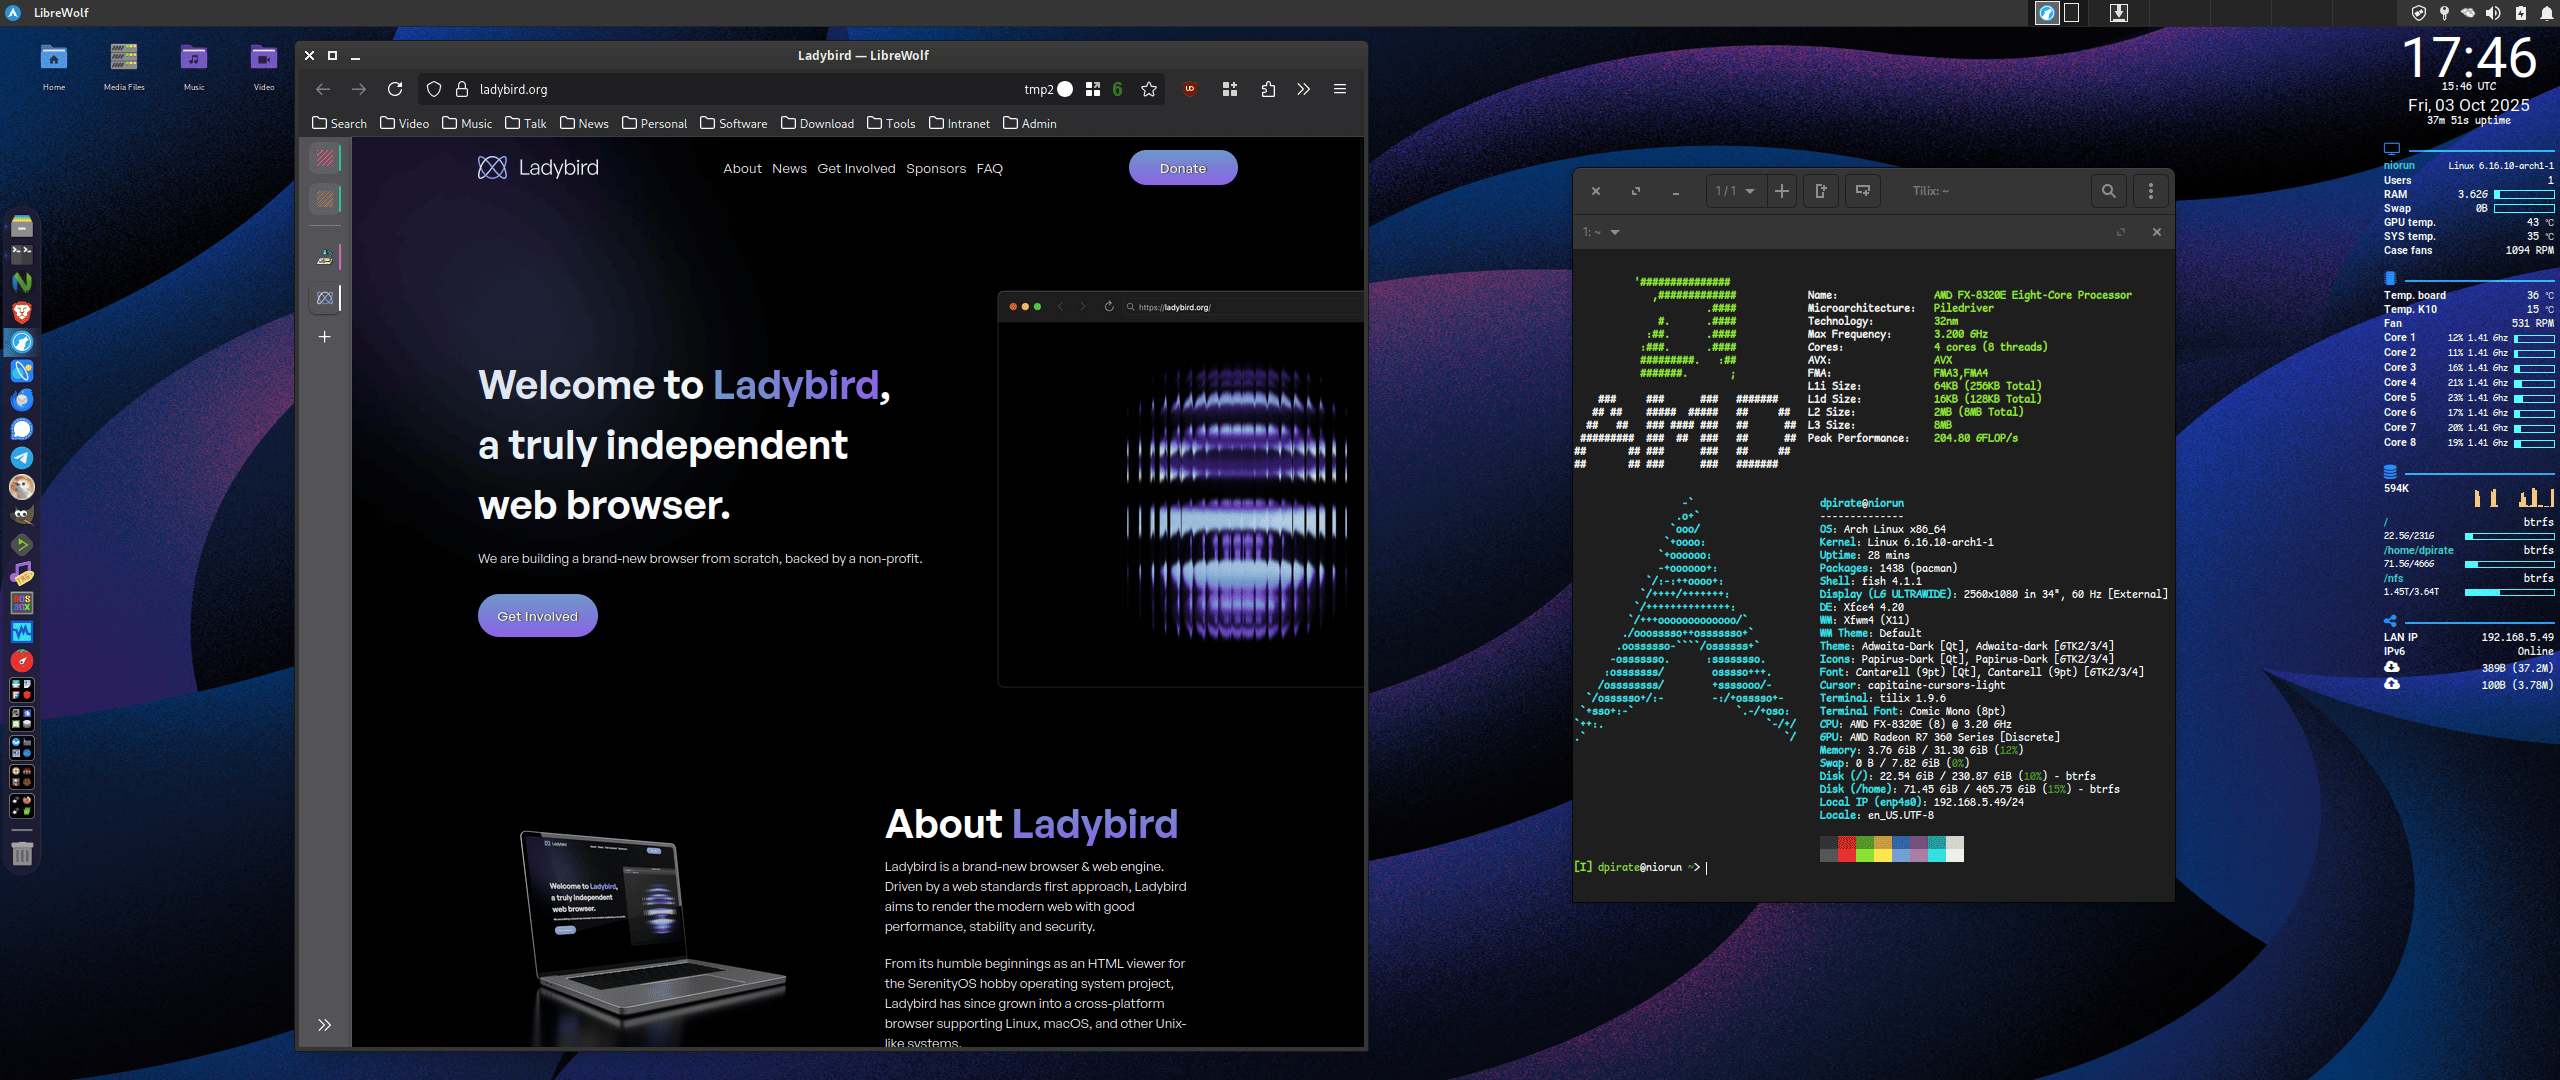
Task: Click the uBlock Origin extension icon
Action: click(1190, 89)
